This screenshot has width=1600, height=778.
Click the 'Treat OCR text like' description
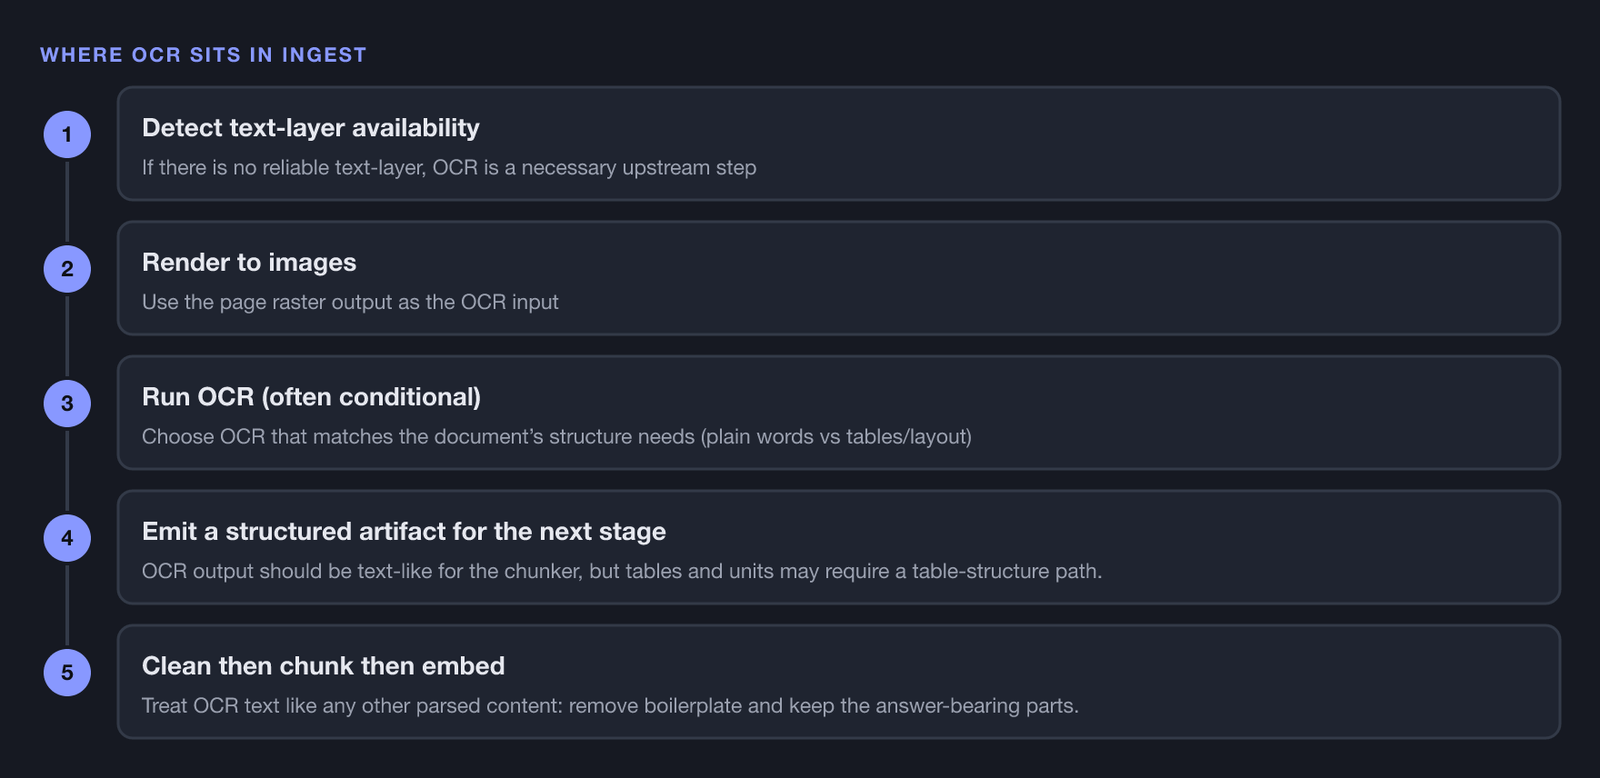pos(610,706)
